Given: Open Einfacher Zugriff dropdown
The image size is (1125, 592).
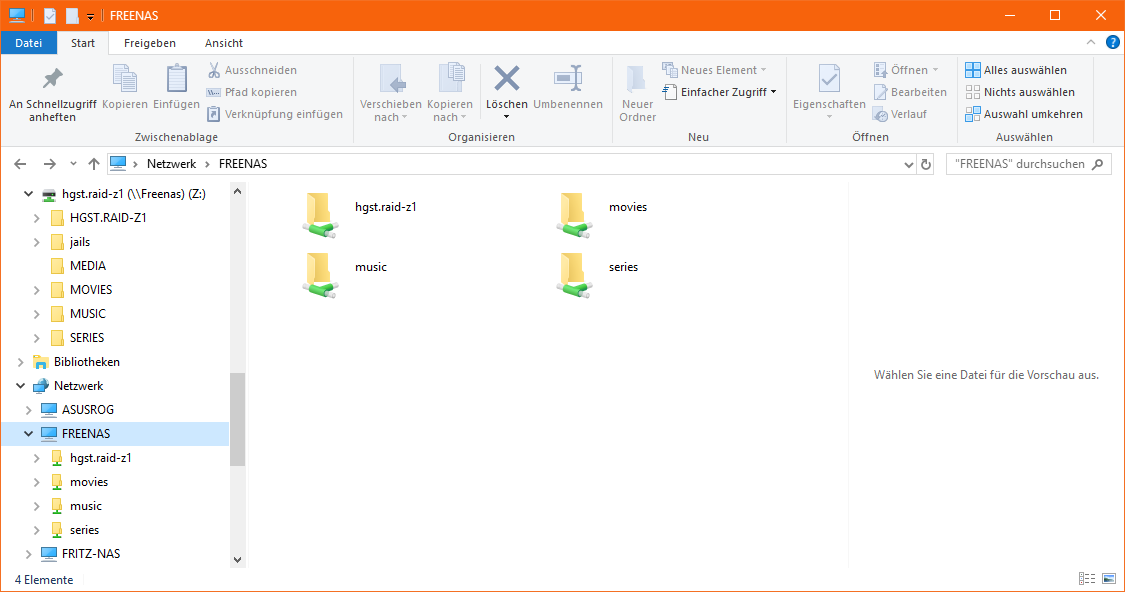Looking at the screenshot, I should (x=720, y=92).
